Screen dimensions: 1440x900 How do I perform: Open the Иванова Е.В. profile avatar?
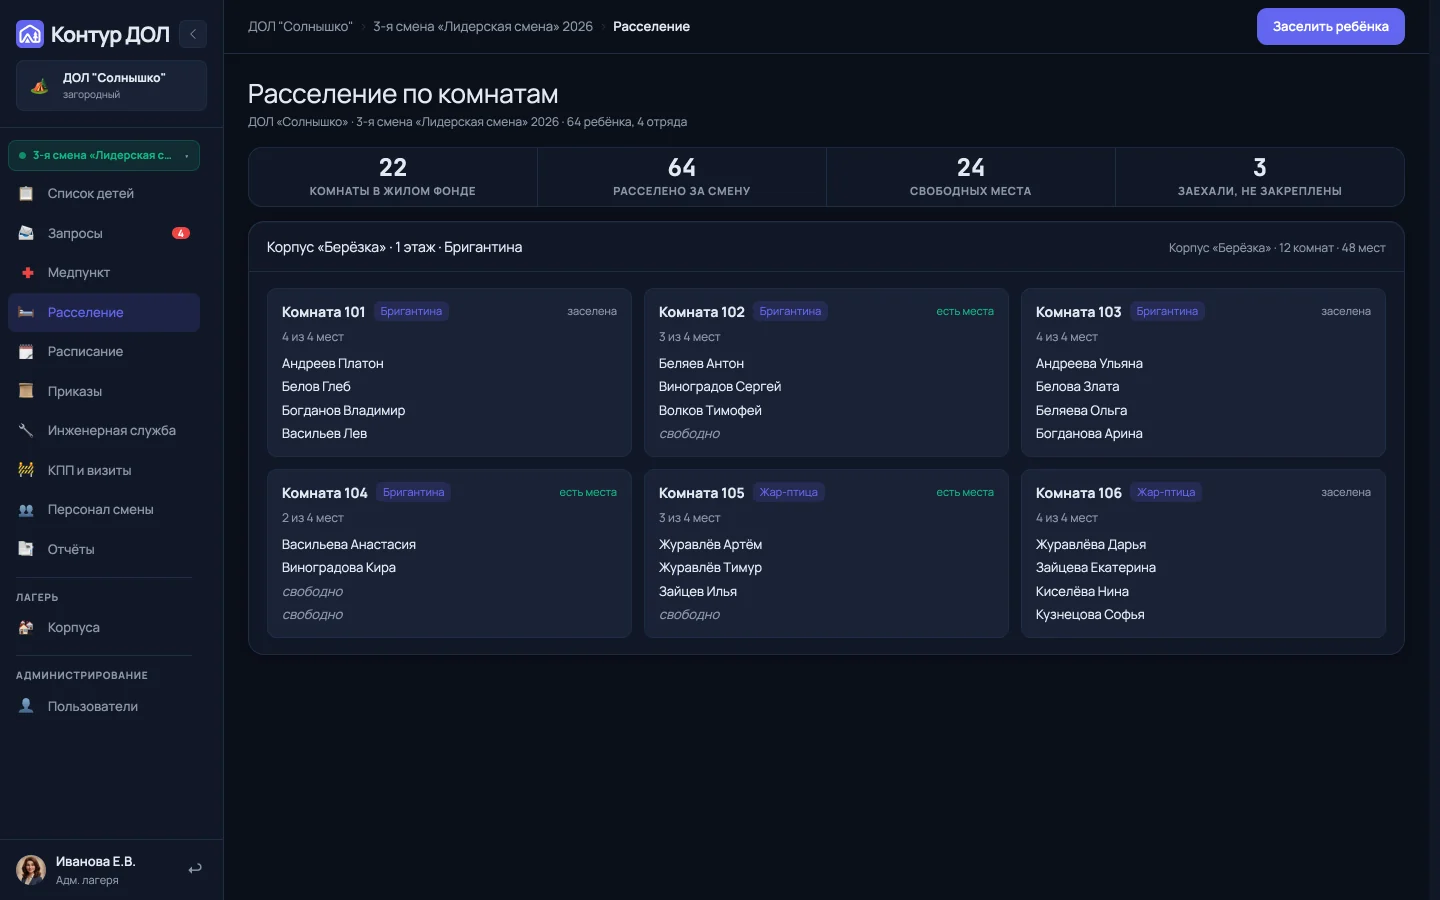click(x=31, y=870)
